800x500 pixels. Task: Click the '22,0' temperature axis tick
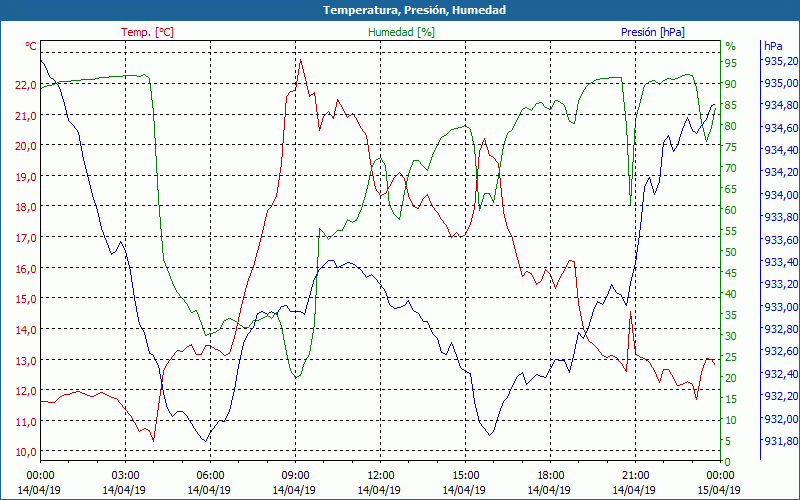pos(26,85)
